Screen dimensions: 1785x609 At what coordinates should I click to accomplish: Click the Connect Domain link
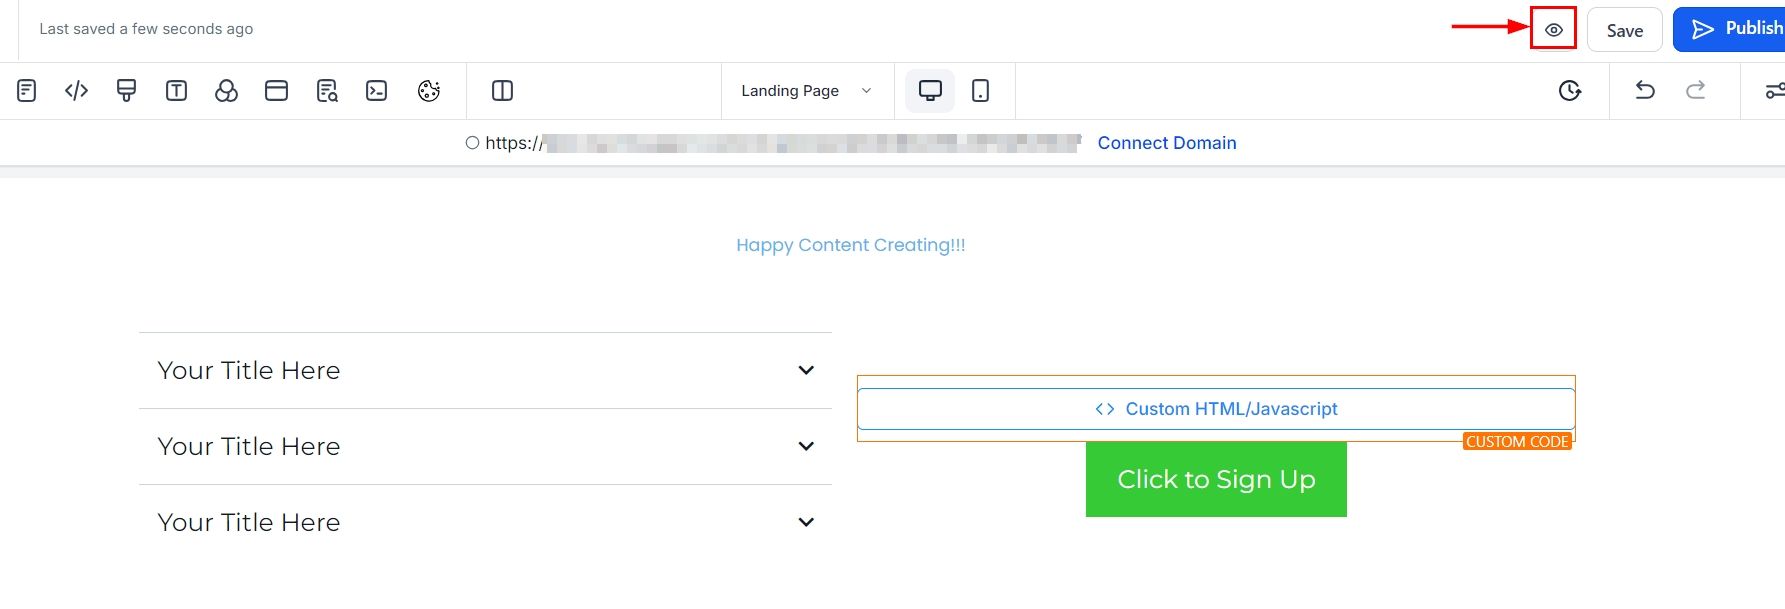pos(1167,143)
